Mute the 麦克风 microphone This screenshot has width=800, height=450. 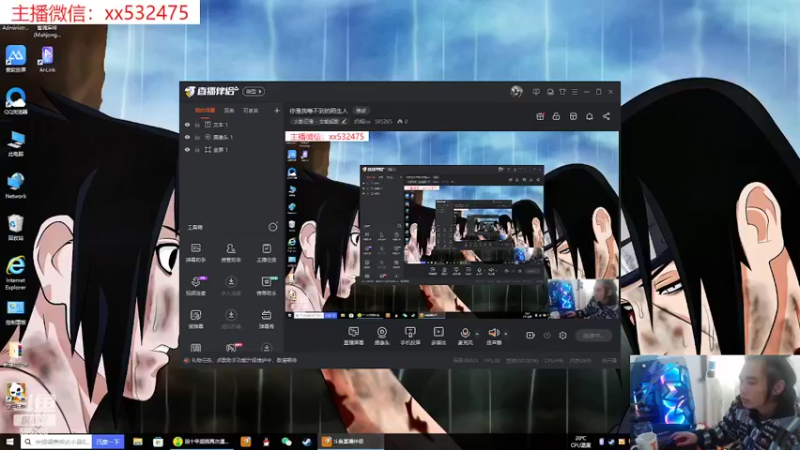tap(465, 336)
